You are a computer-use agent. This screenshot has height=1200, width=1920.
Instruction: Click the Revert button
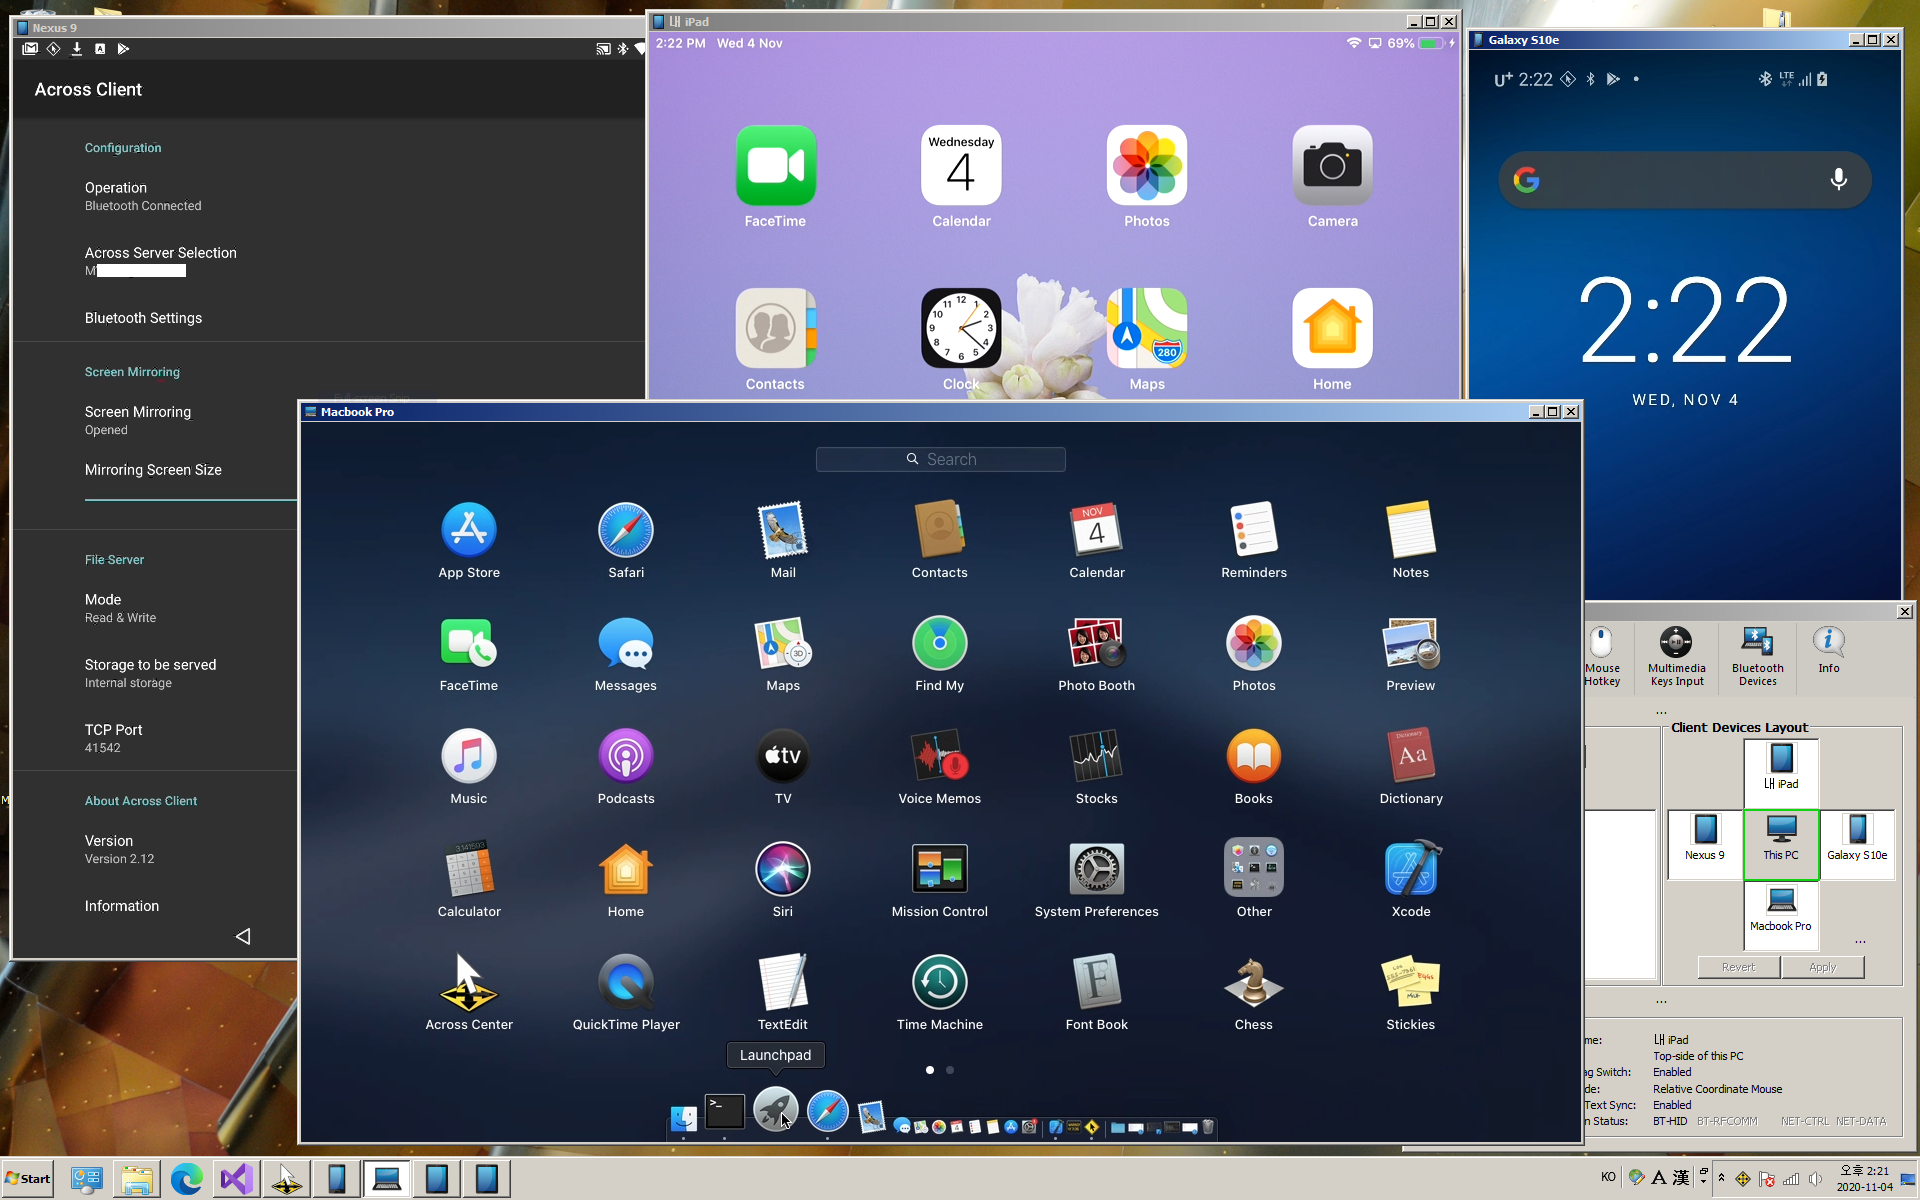[1738, 967]
